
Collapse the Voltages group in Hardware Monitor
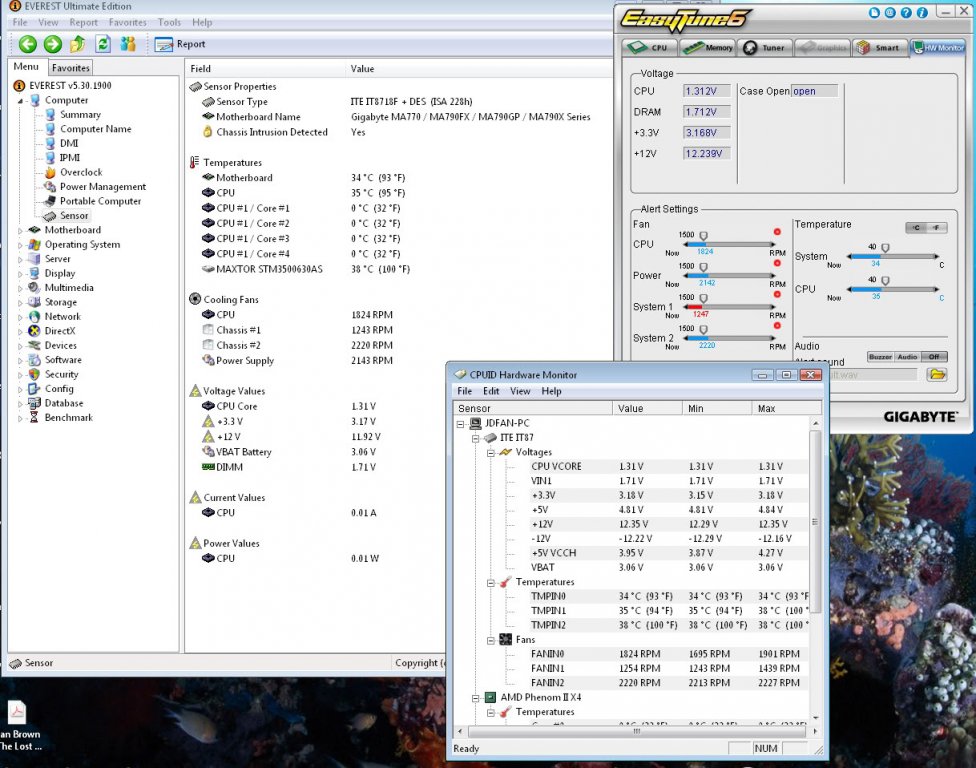click(x=490, y=452)
